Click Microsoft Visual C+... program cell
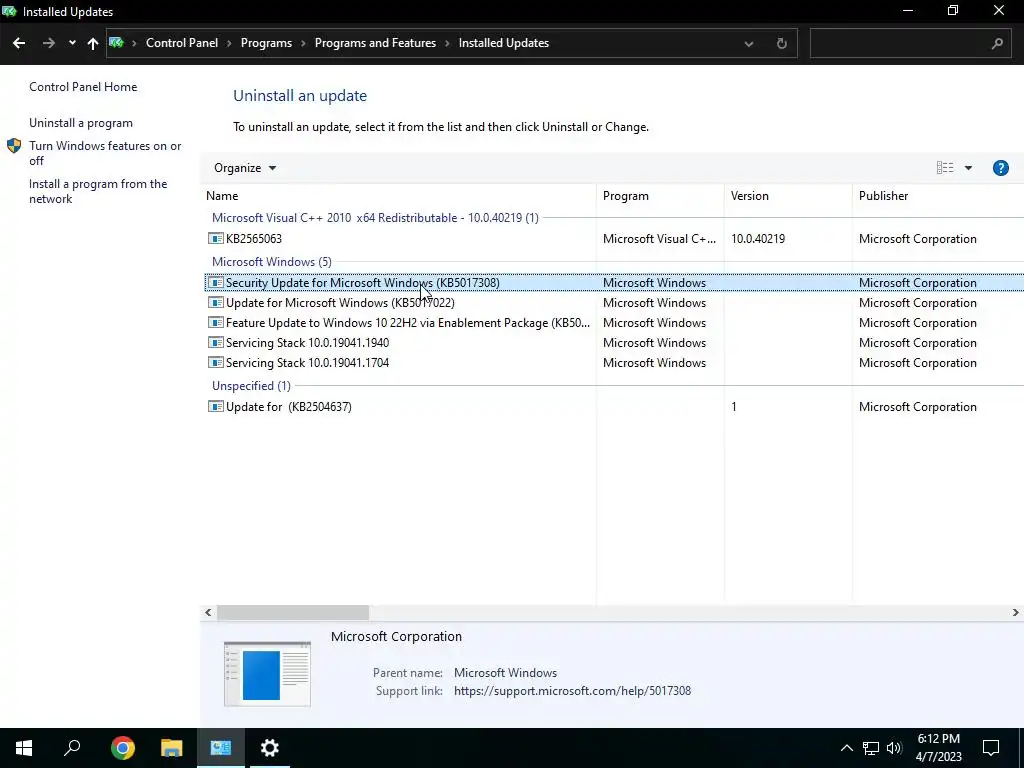The height and width of the screenshot is (768, 1024). (x=659, y=239)
